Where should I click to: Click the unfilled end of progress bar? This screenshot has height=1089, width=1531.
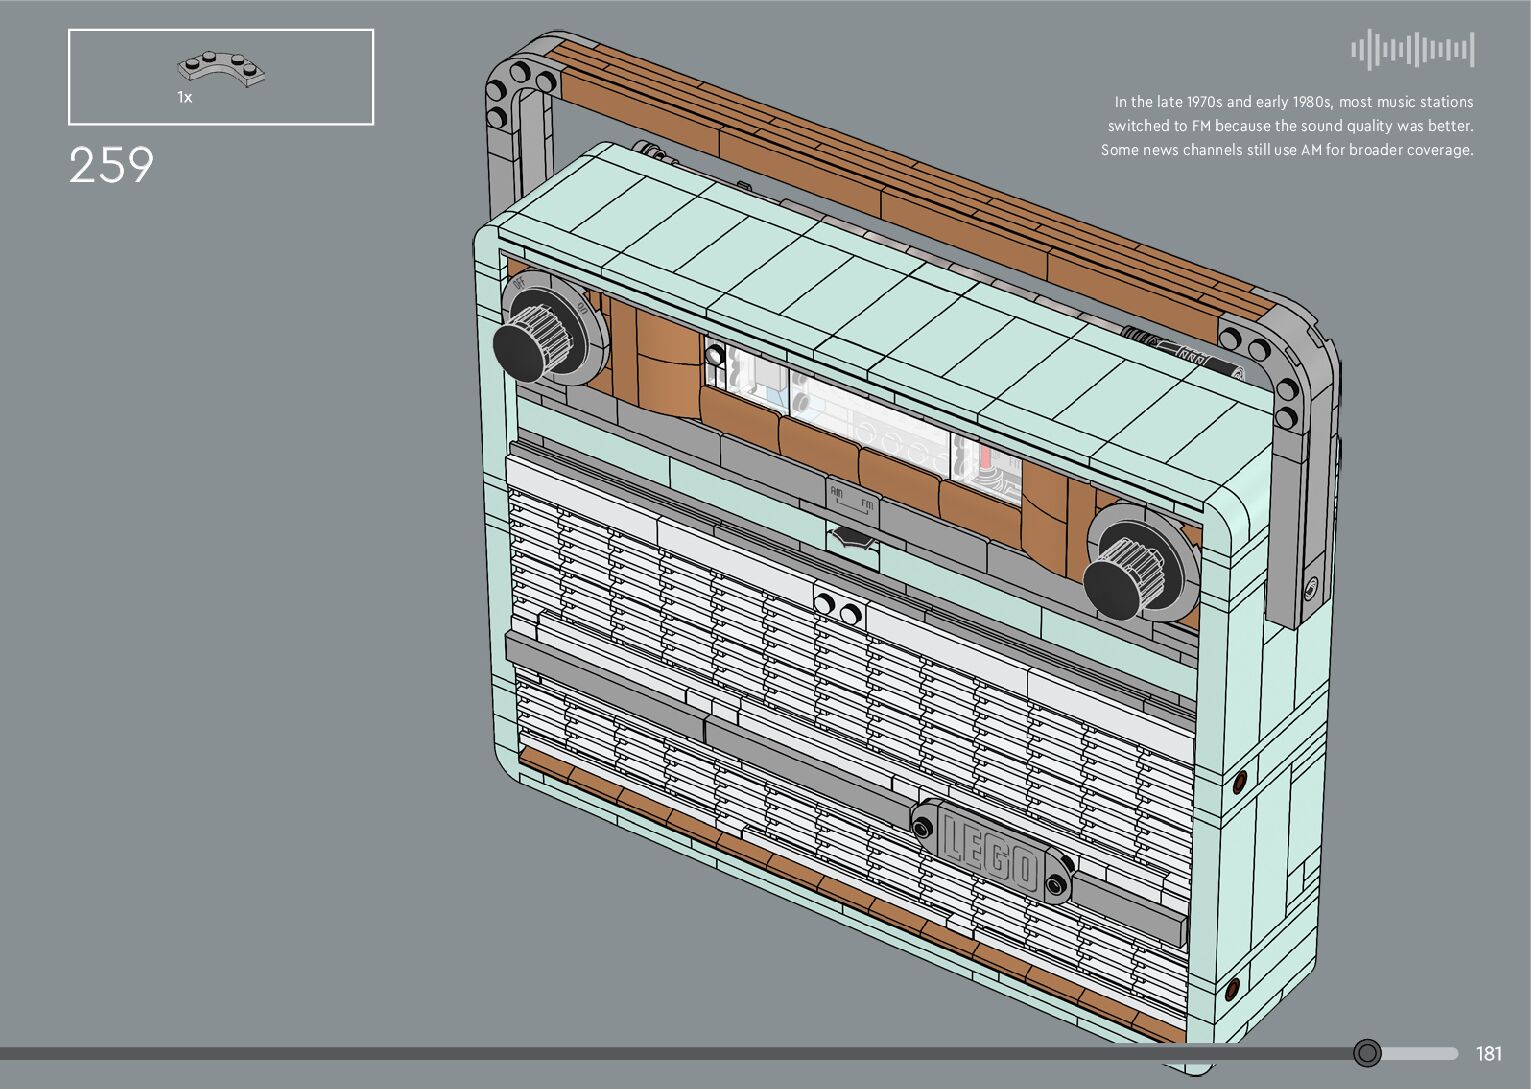click(x=1420, y=1053)
